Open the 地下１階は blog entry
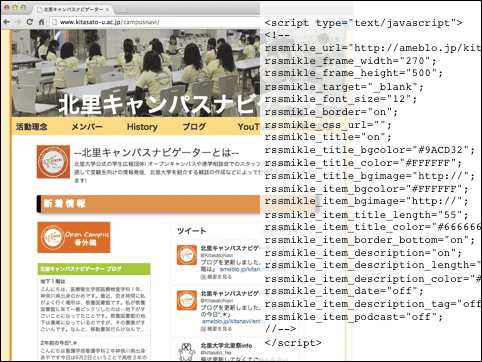 click(x=53, y=281)
